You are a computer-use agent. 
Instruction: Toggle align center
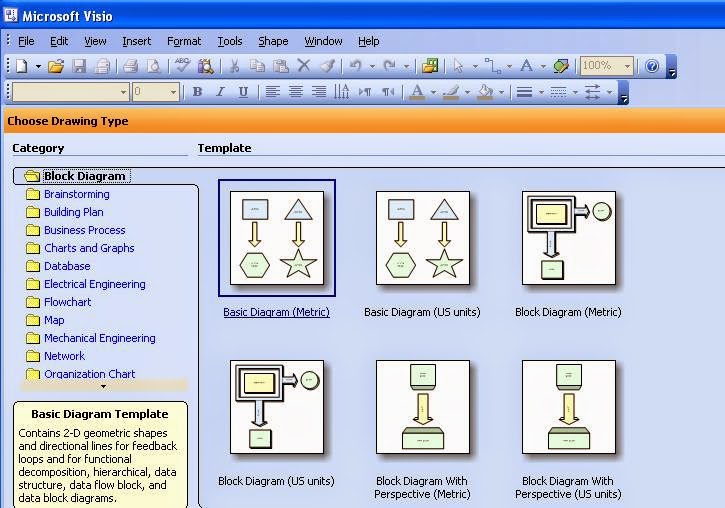[x=296, y=92]
